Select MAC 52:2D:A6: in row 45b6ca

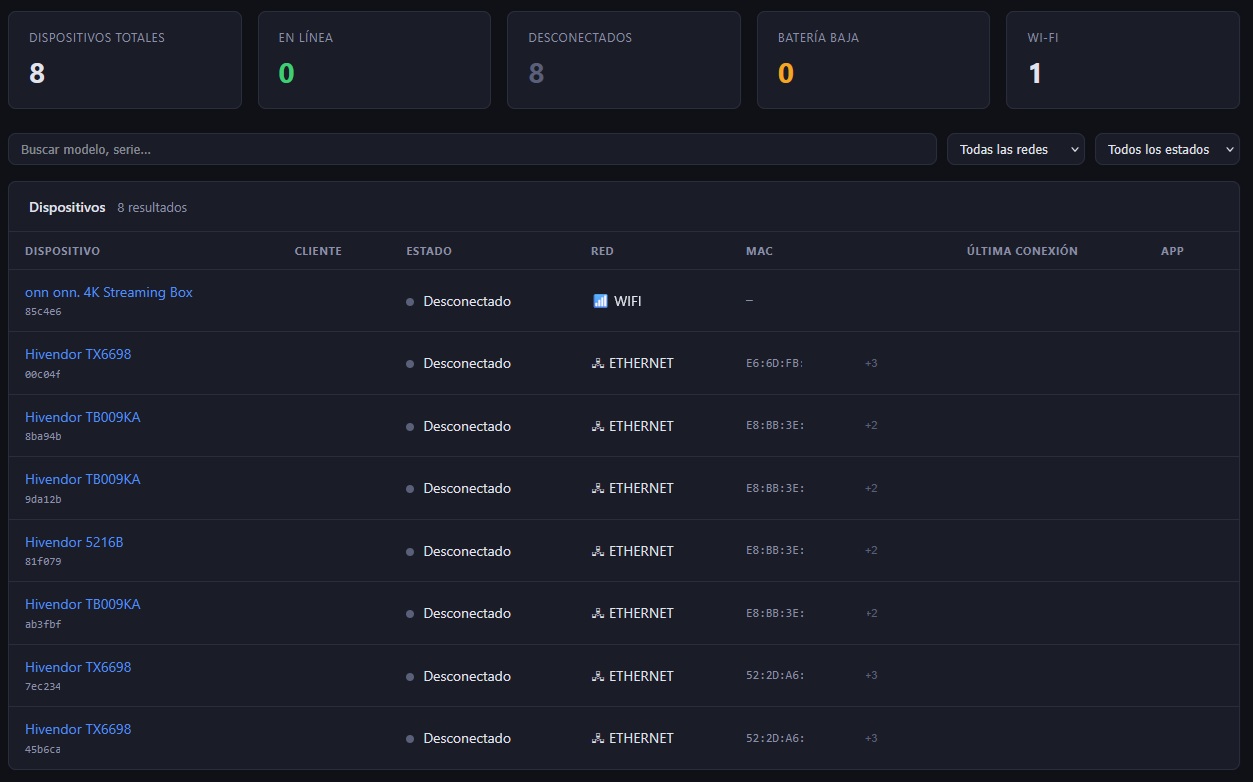click(776, 738)
